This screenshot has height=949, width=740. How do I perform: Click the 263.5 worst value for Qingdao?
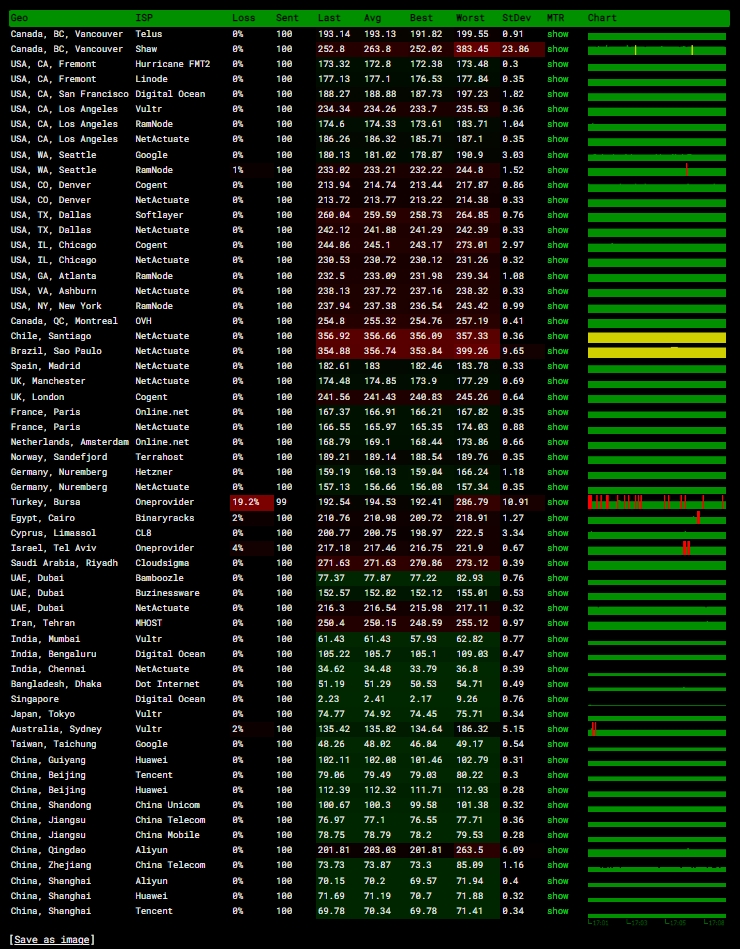470,850
